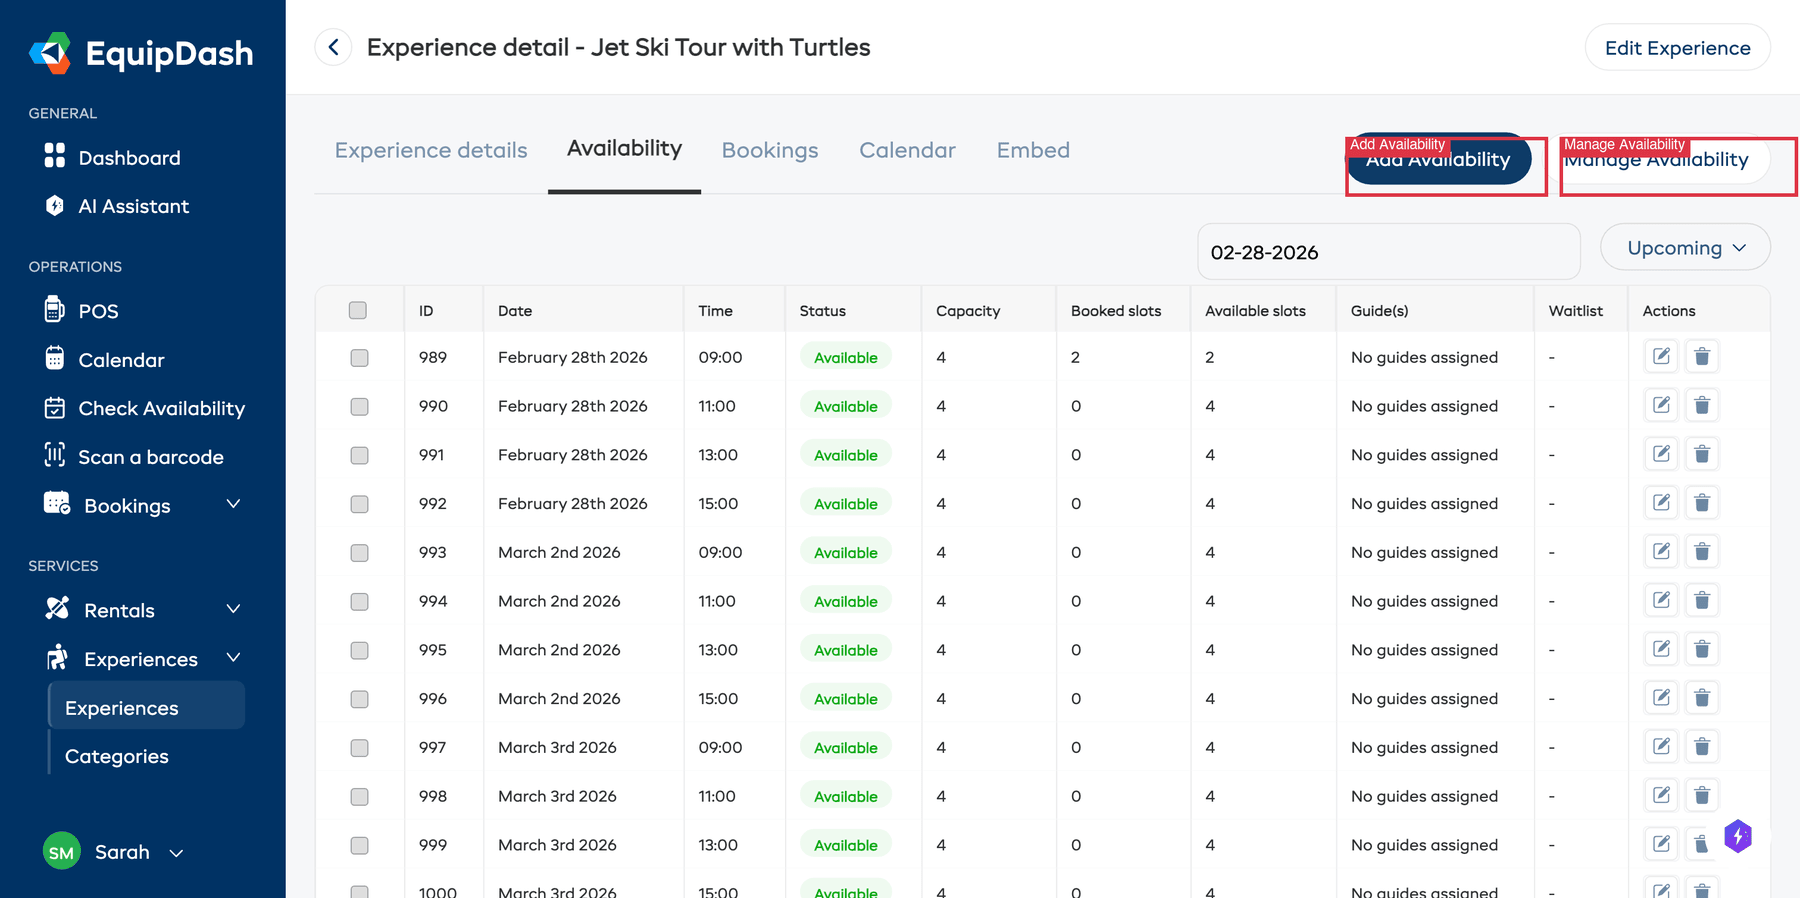Click the Add Availability button
The width and height of the screenshot is (1800, 898).
(x=1439, y=159)
